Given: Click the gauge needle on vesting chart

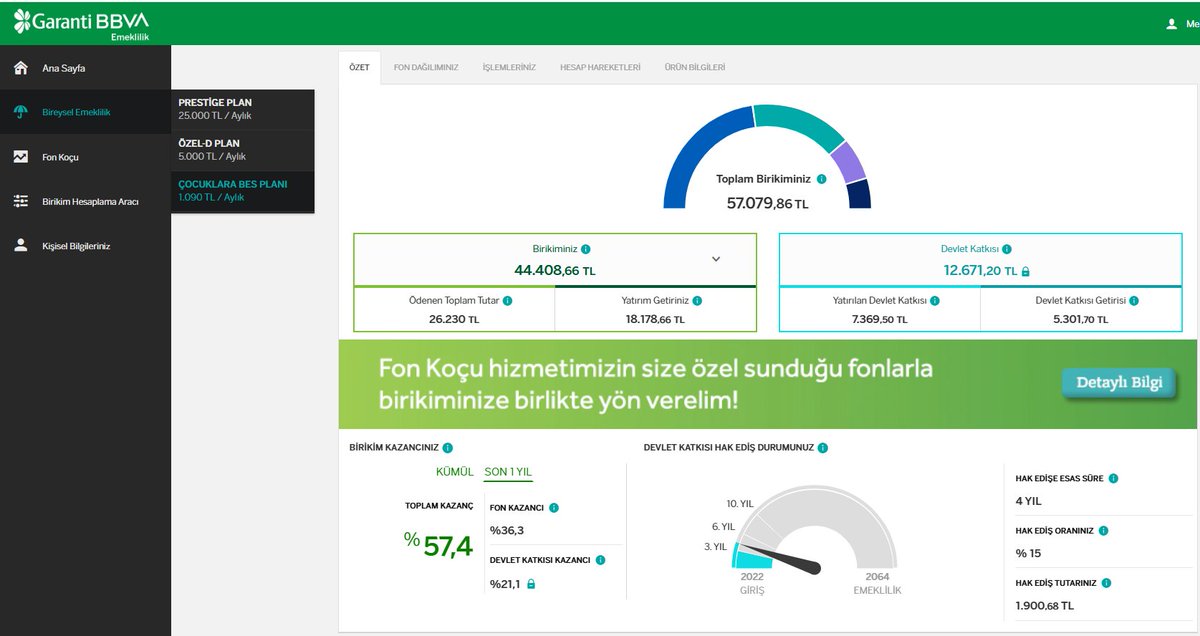Looking at the screenshot, I should (784, 559).
